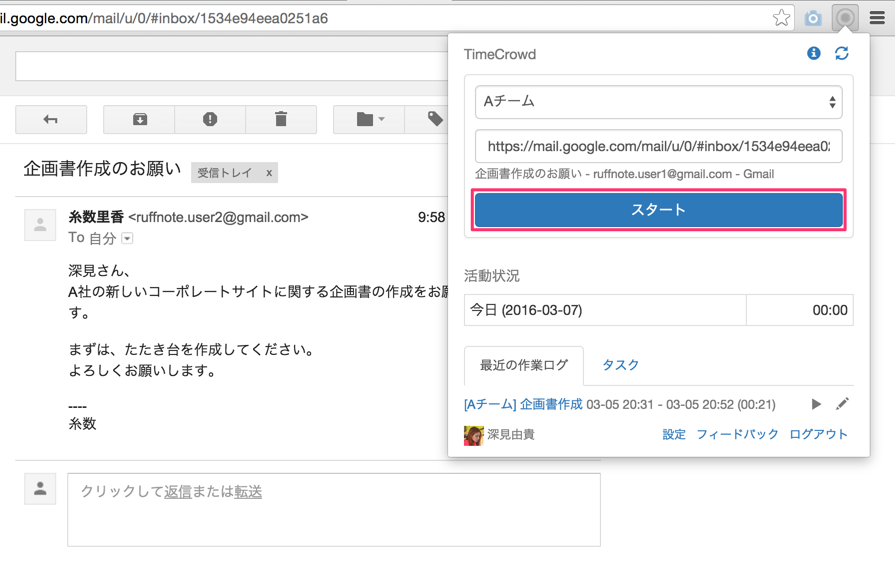Open the TimeCrowd extension toolbar icon
Screen dimensions: 895x567
[846, 18]
